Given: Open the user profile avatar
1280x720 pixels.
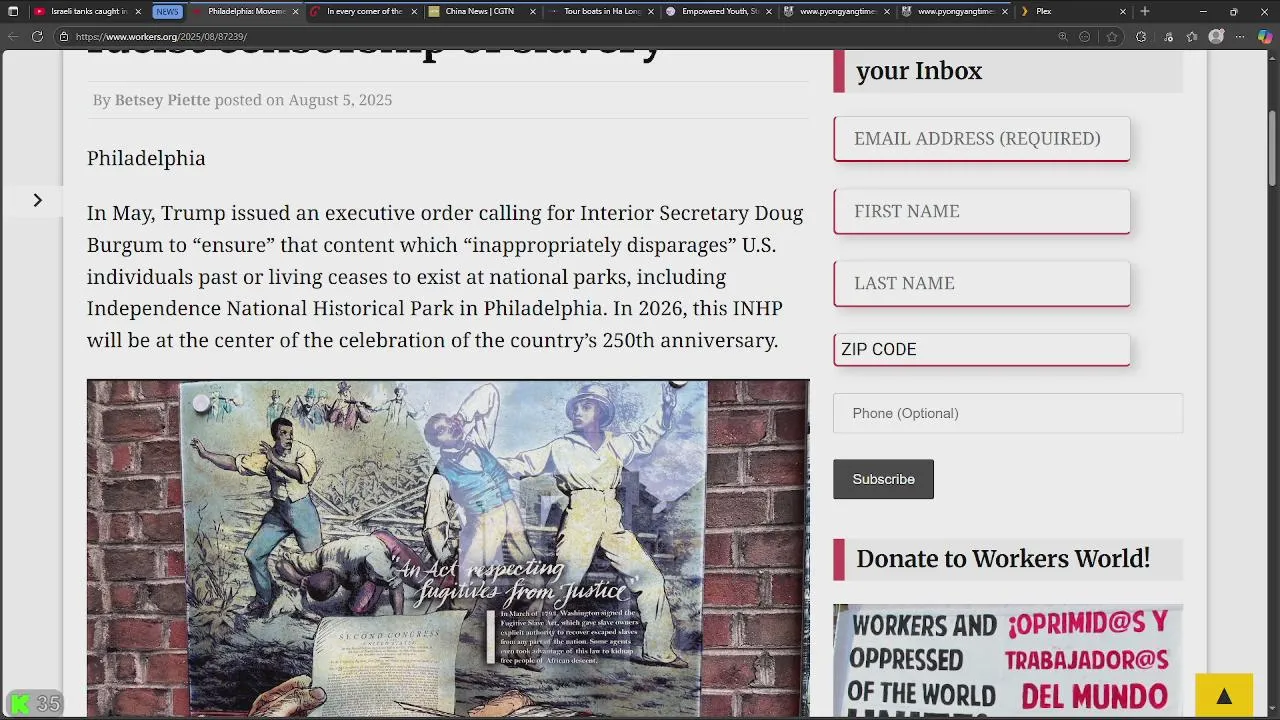Looking at the screenshot, I should (x=1216, y=37).
